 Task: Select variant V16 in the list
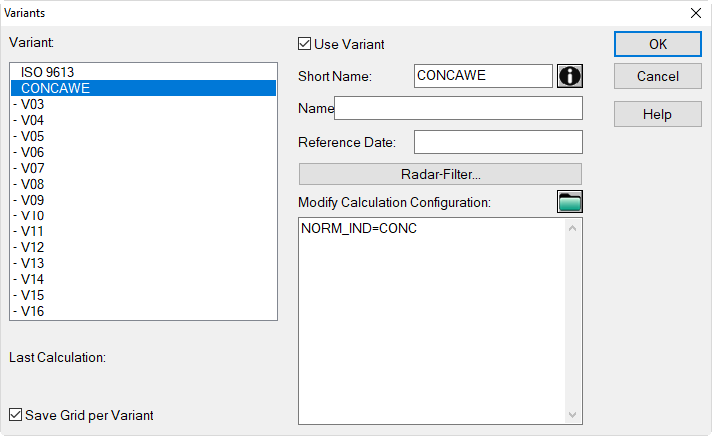(x=143, y=311)
